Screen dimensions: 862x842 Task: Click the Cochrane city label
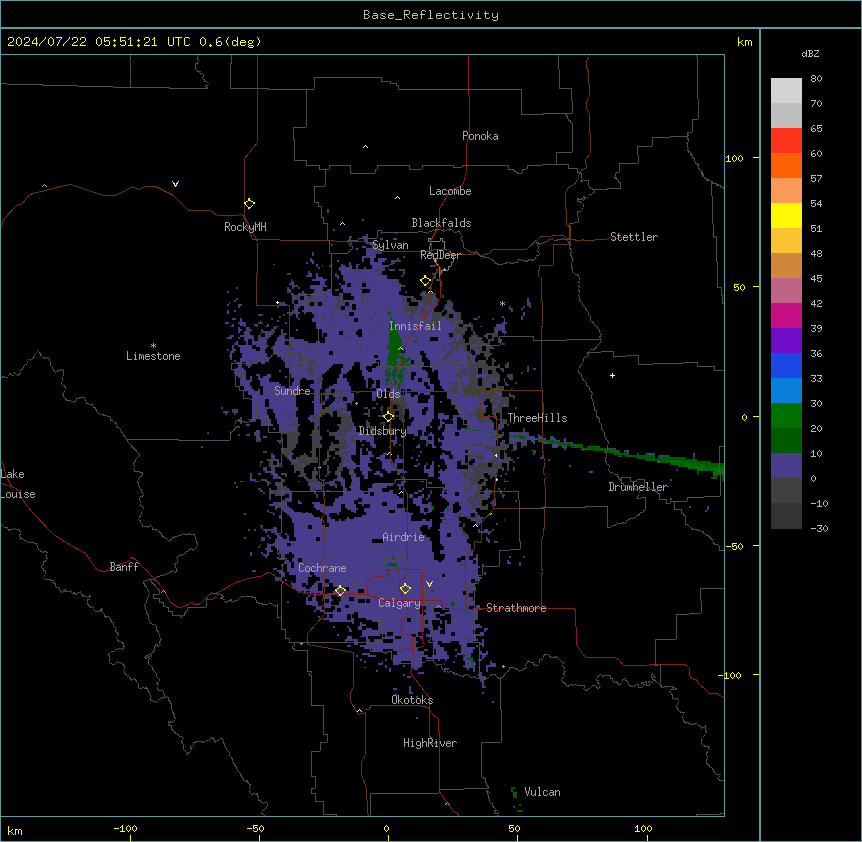322,568
